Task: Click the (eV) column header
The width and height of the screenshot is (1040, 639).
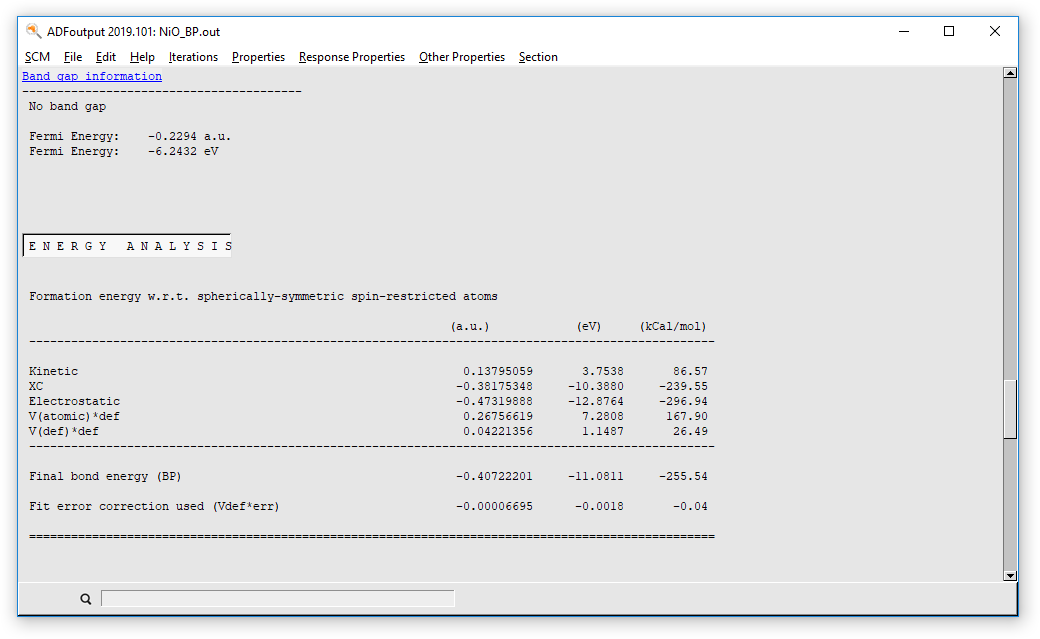Action: (588, 326)
